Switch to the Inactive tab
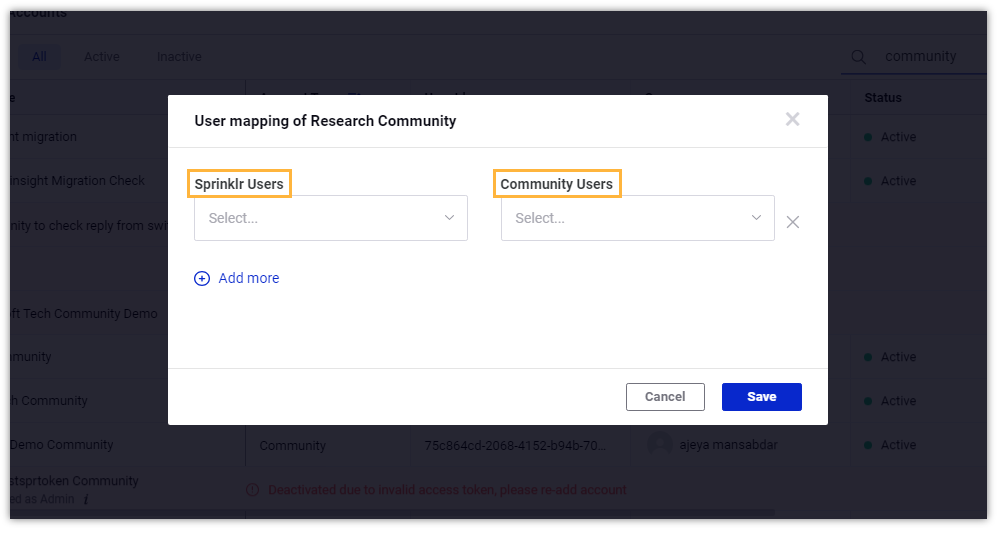This screenshot has width=999, height=533. 179,57
